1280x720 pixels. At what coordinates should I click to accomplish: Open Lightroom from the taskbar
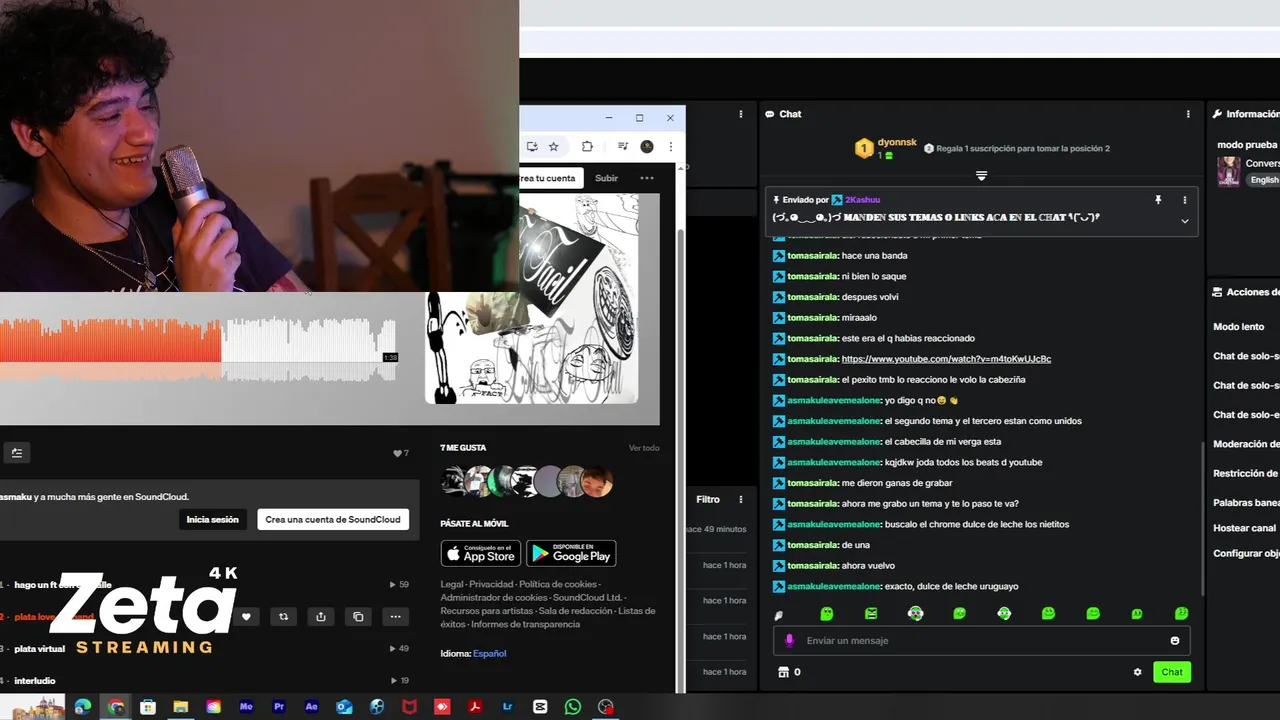(508, 707)
